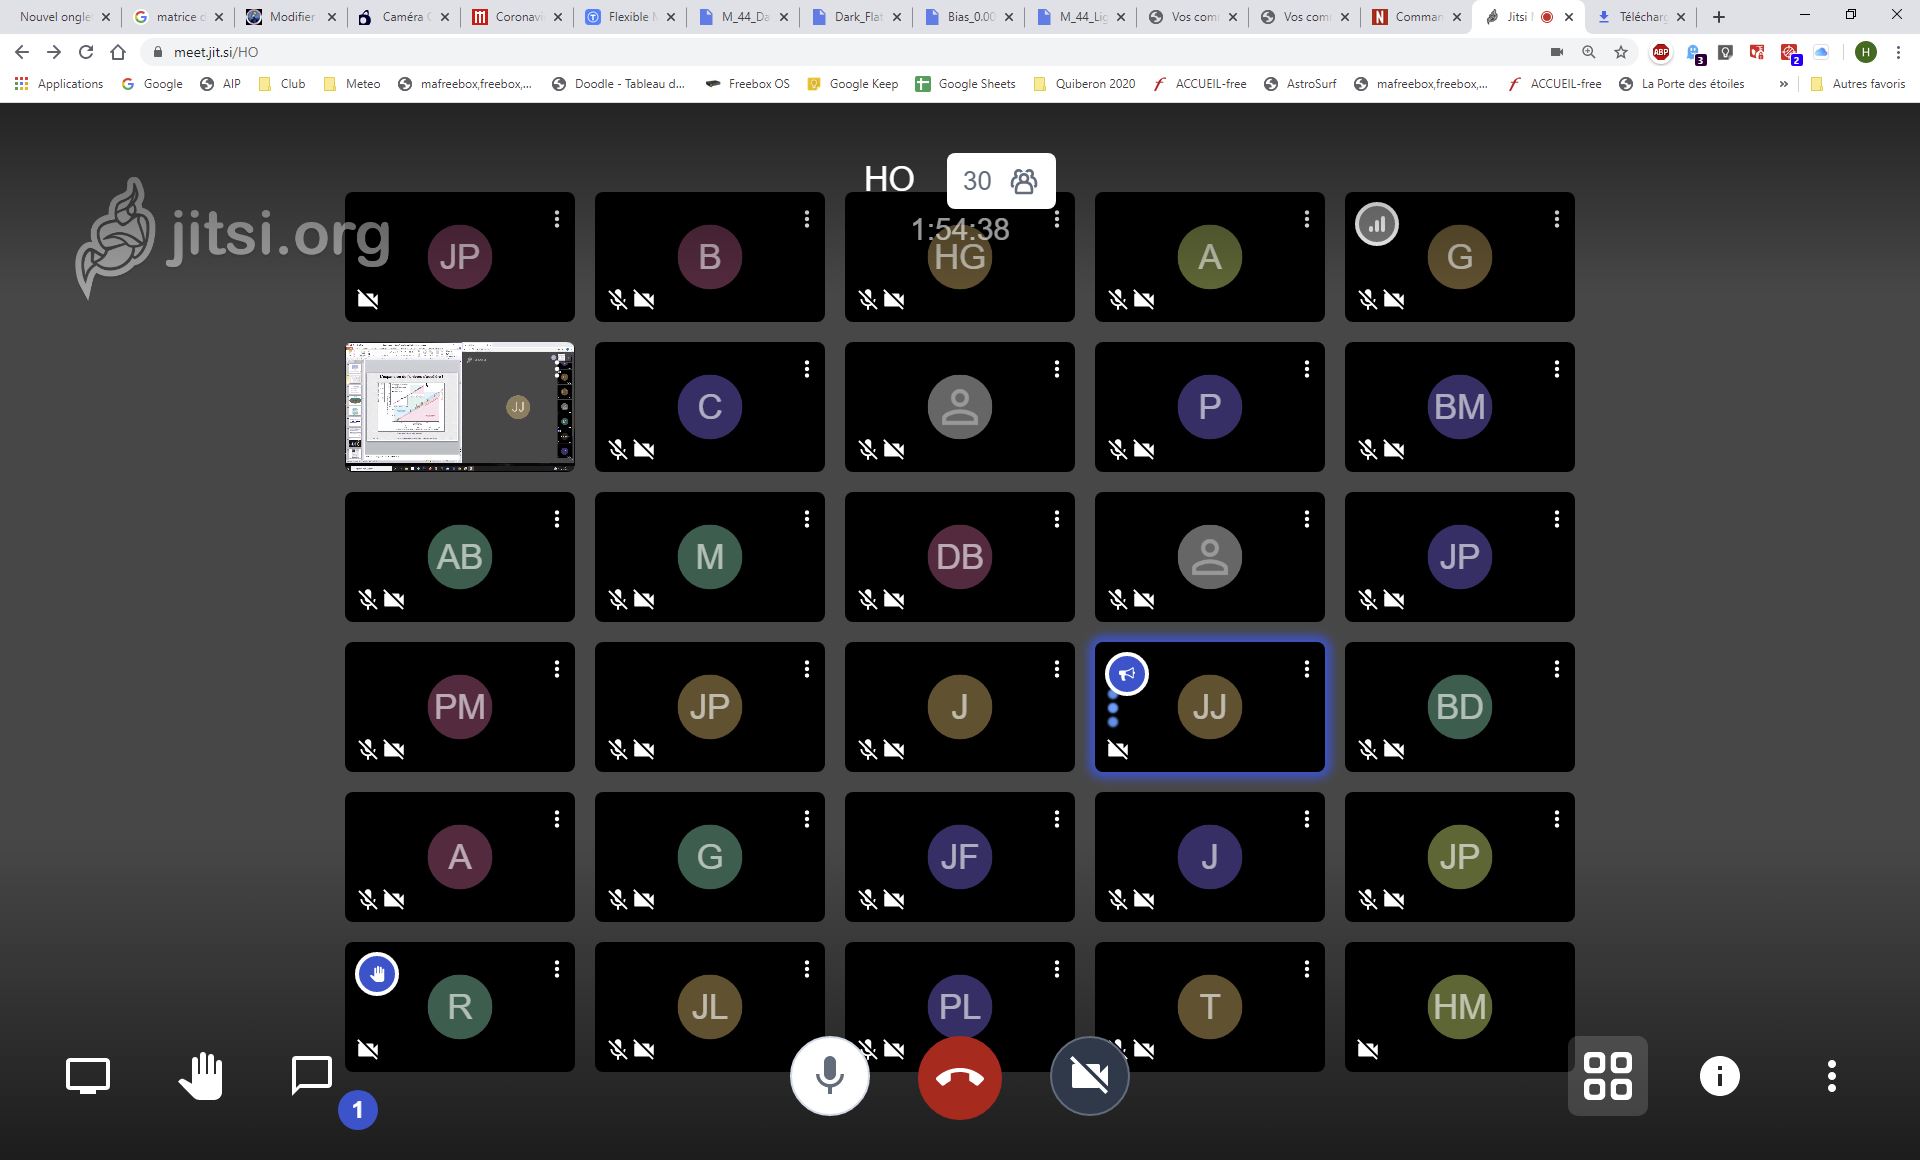Toggle the microphone mute button

(829, 1076)
